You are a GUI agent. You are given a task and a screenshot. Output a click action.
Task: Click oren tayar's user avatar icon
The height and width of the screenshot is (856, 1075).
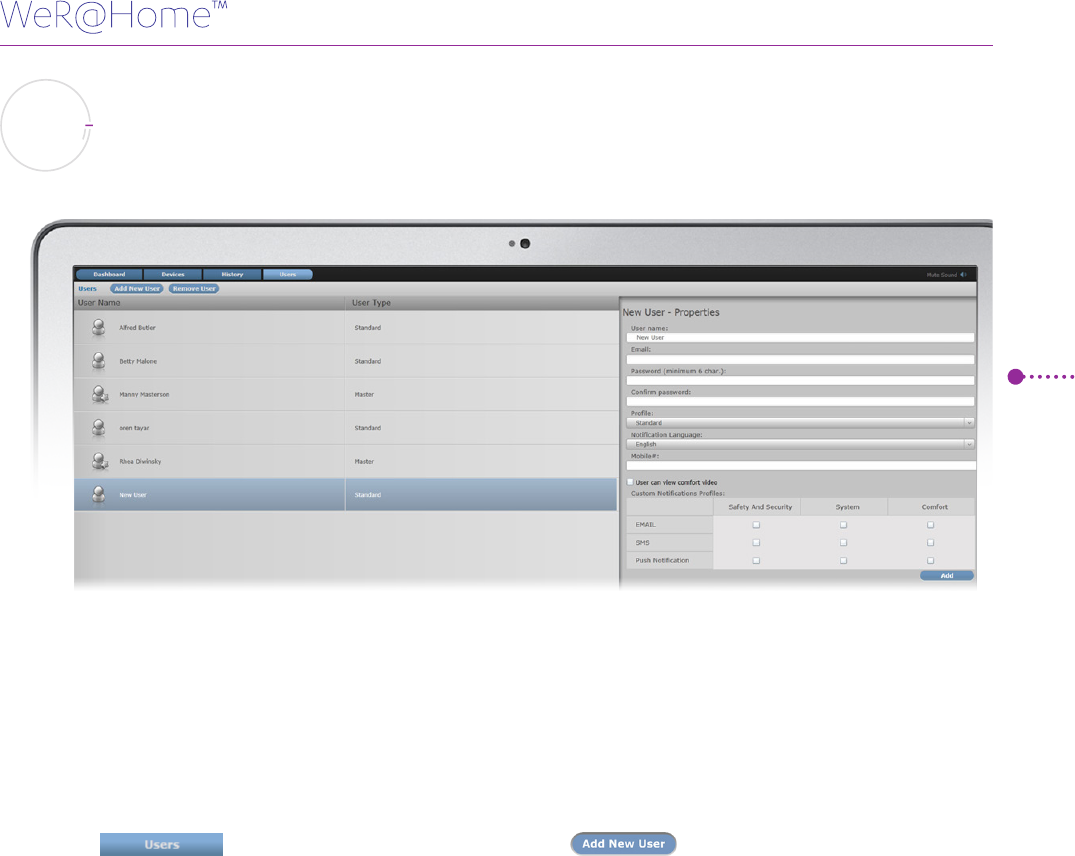99,428
